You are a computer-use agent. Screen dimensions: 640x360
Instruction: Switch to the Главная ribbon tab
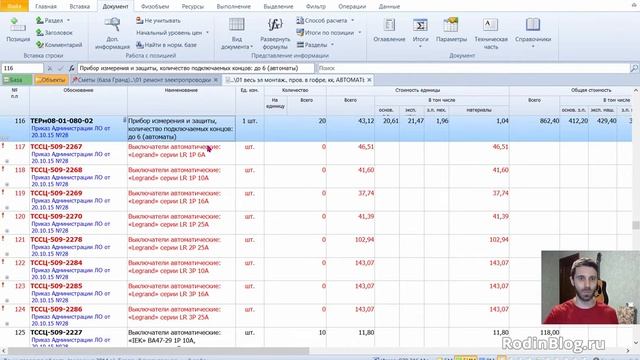click(x=46, y=7)
